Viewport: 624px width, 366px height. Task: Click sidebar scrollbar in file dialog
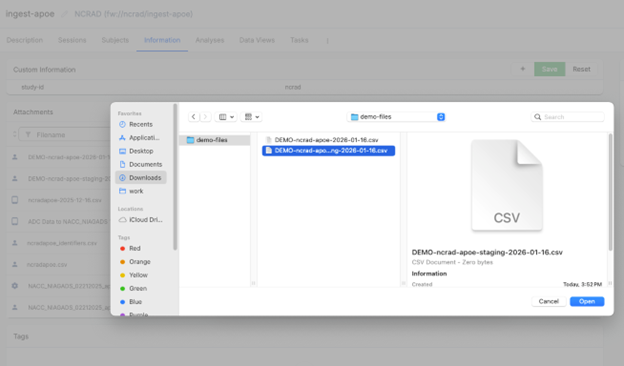(175, 177)
